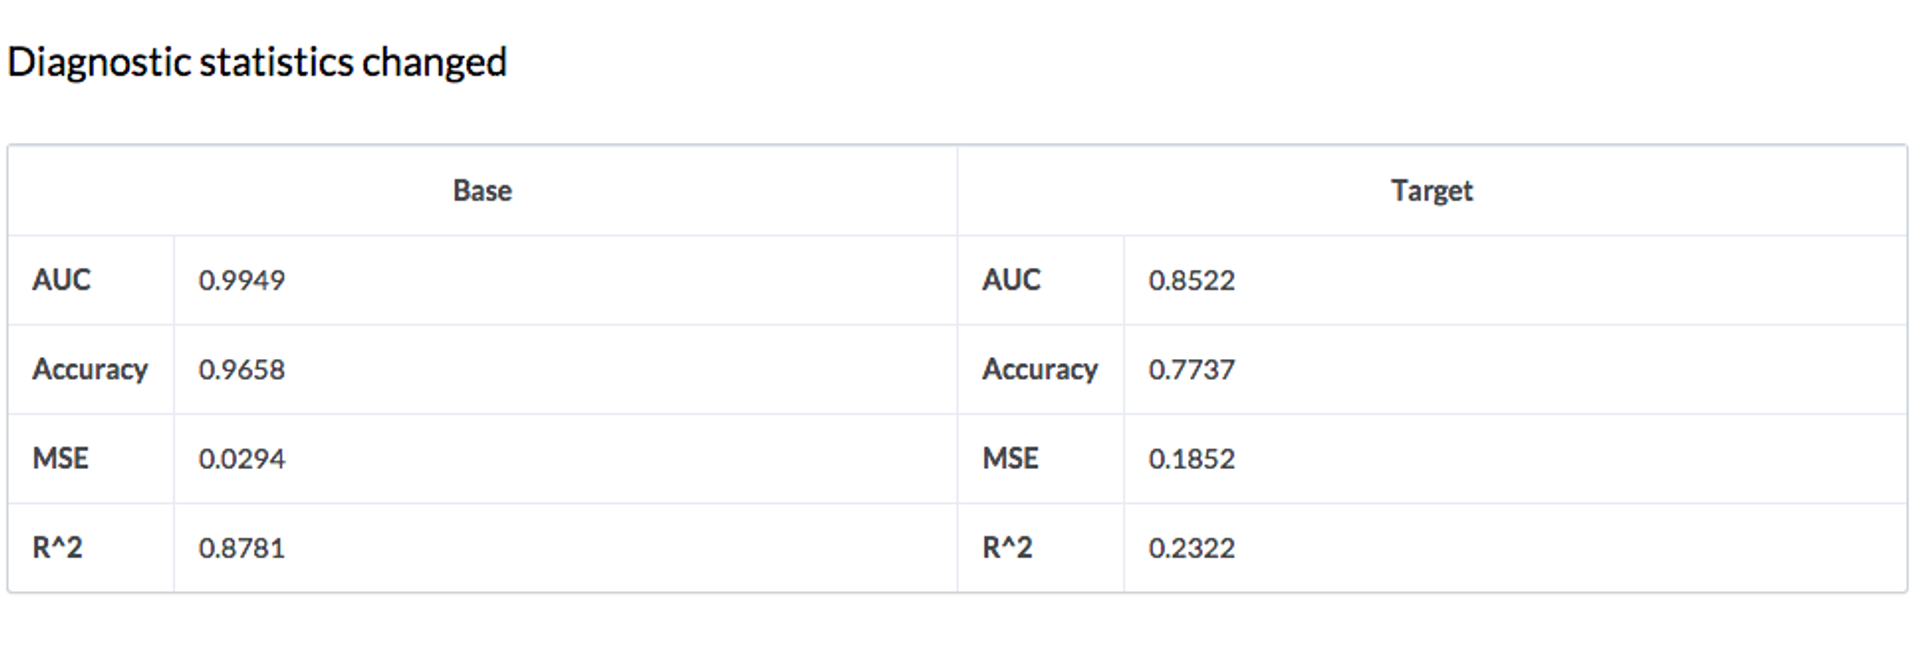Screen dimensions: 1920x668
Task: Select the word 'changed' in the heading
Action: click(x=434, y=63)
